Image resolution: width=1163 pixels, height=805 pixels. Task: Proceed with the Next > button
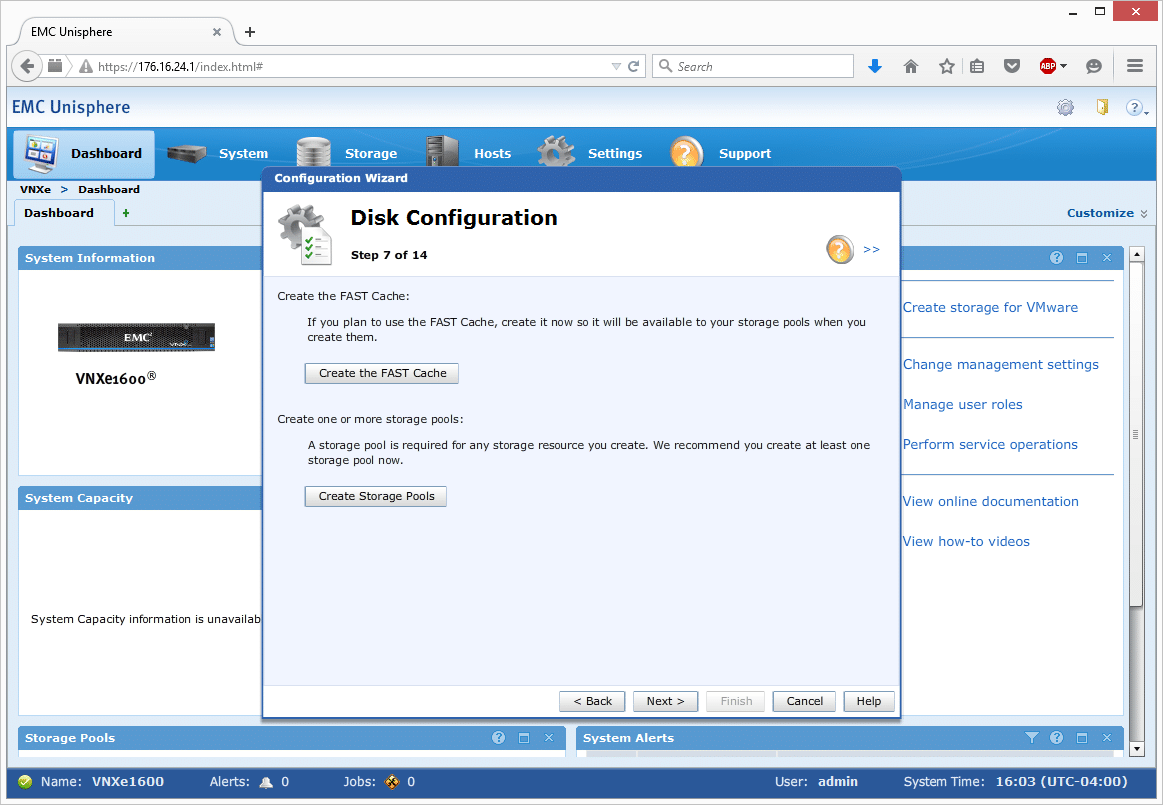665,701
